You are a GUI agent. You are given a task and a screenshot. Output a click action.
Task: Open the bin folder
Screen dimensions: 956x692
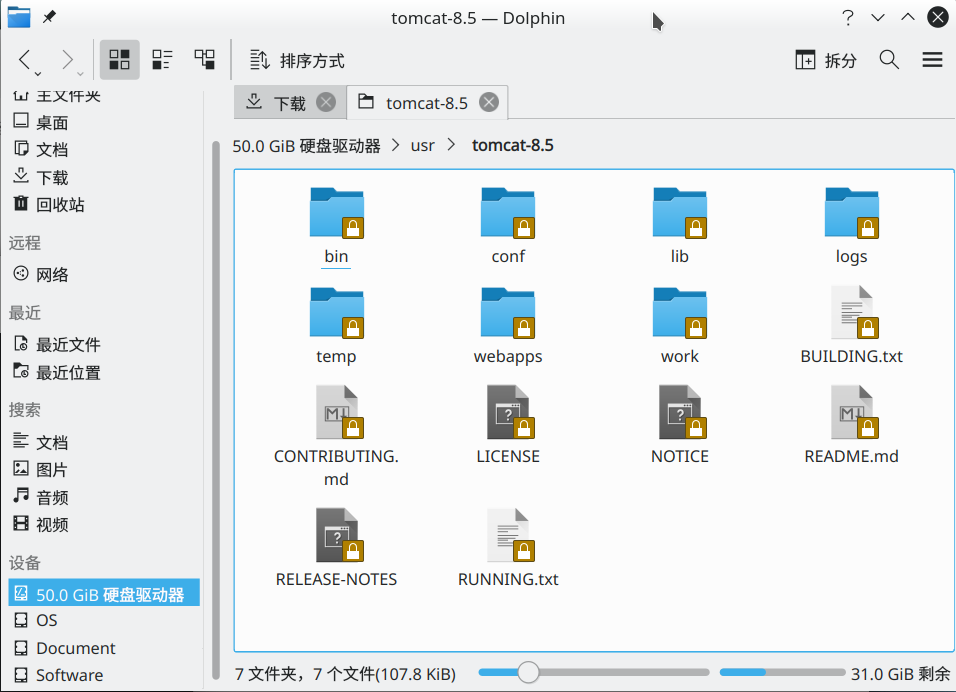[336, 226]
